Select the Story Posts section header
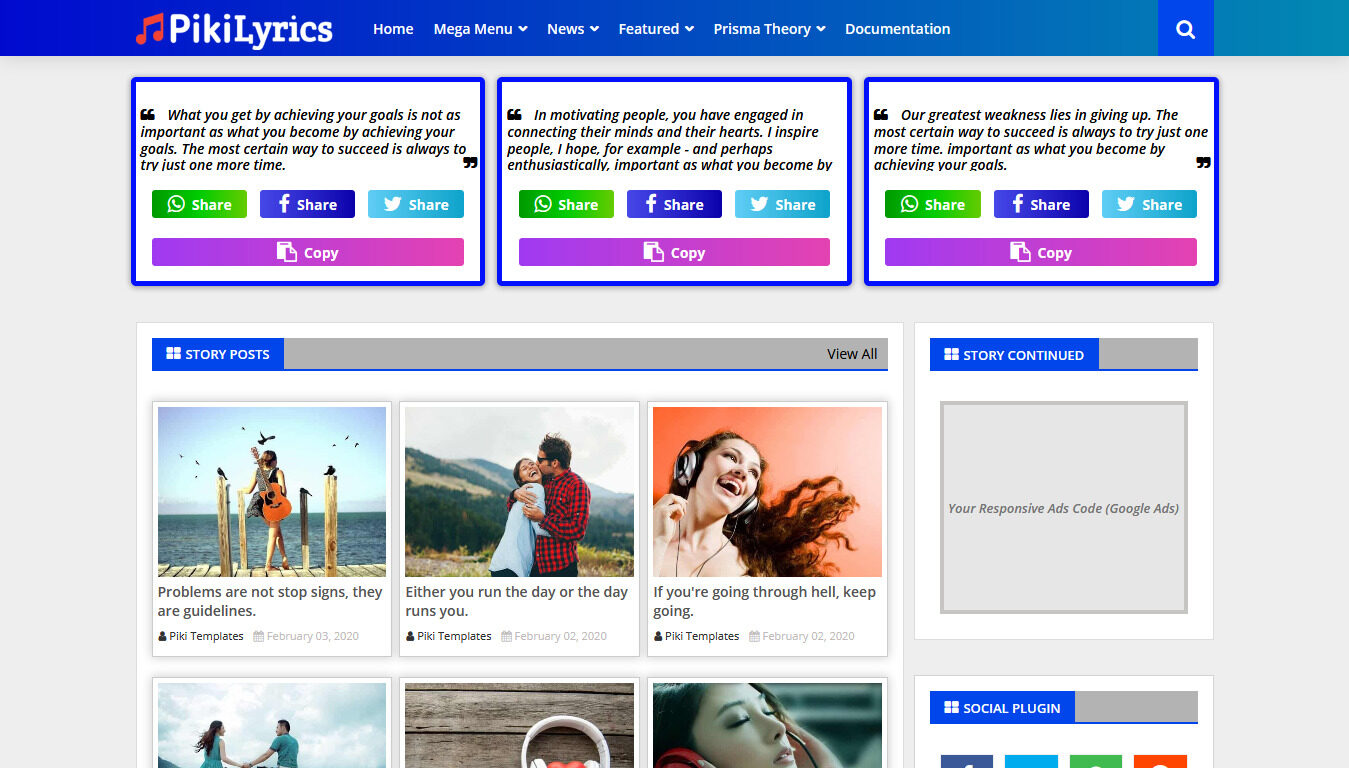This screenshot has height=768, width=1349. (218, 354)
